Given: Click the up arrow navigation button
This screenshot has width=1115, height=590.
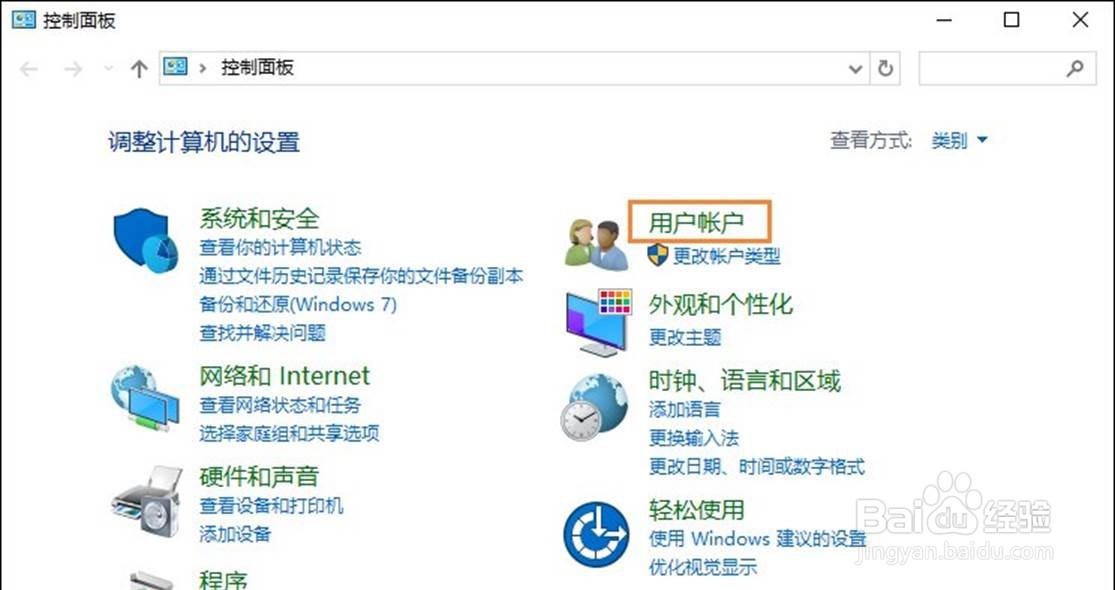Looking at the screenshot, I should click(x=139, y=69).
